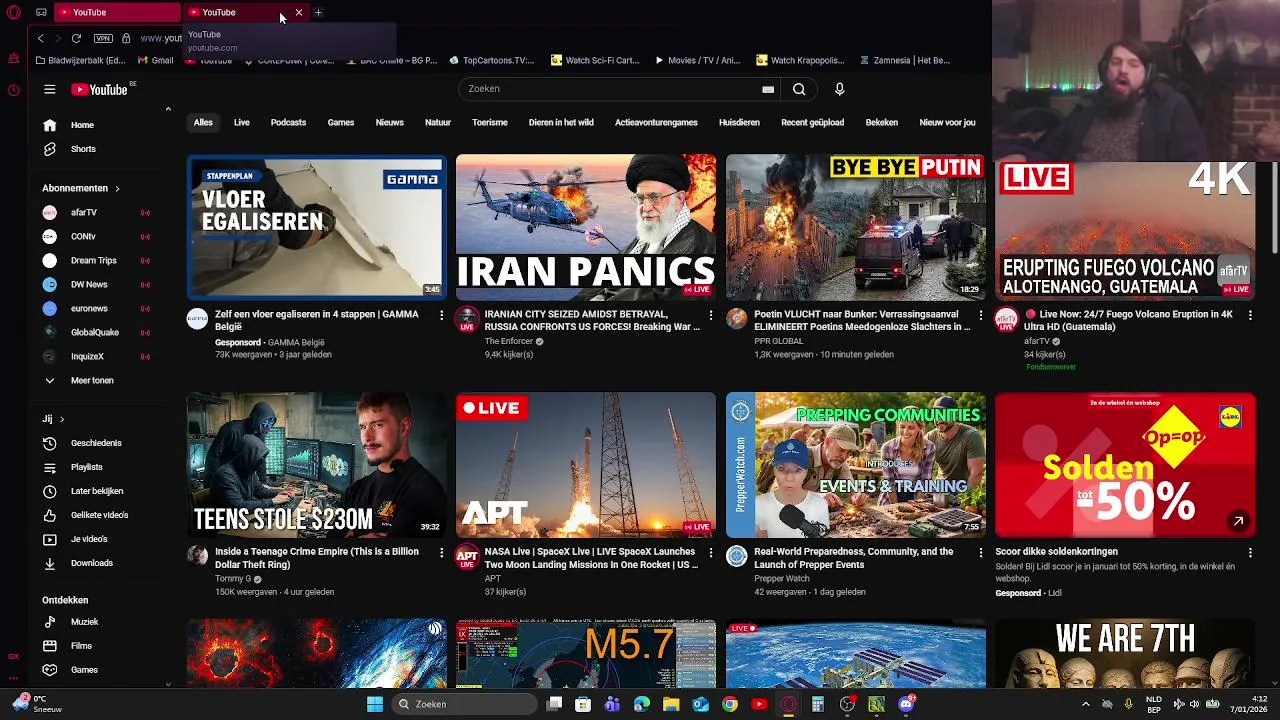The image size is (1280, 720).
Task: Open the on-screen keyboard icon in search box
Action: [x=768, y=89]
